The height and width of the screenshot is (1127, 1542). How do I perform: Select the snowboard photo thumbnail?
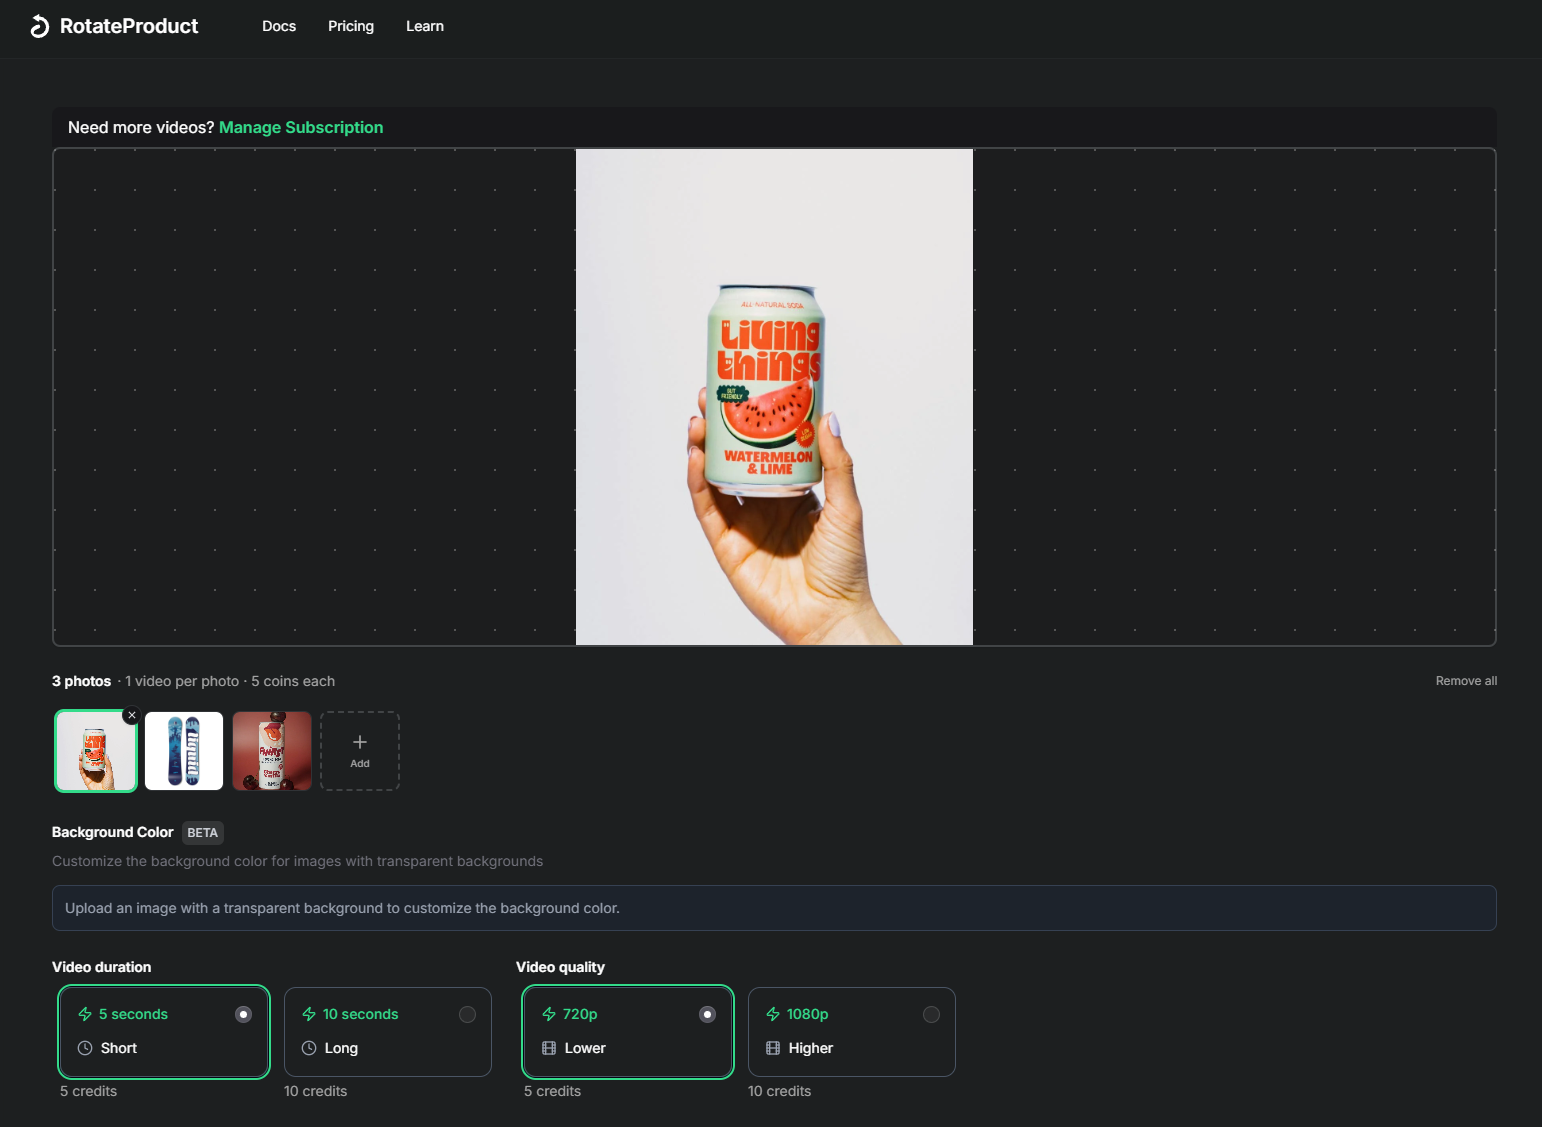coord(184,751)
